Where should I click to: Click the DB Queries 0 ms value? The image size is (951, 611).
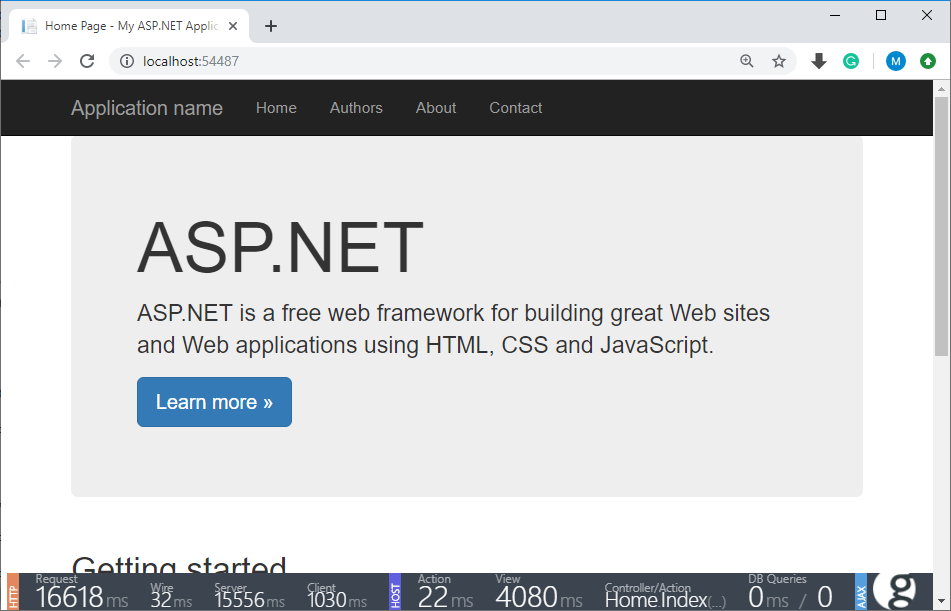(767, 597)
